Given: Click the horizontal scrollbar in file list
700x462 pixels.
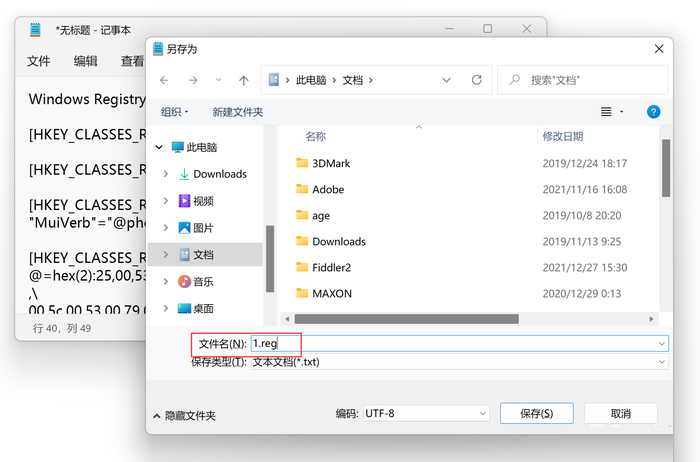Looking at the screenshot, I should 407,319.
